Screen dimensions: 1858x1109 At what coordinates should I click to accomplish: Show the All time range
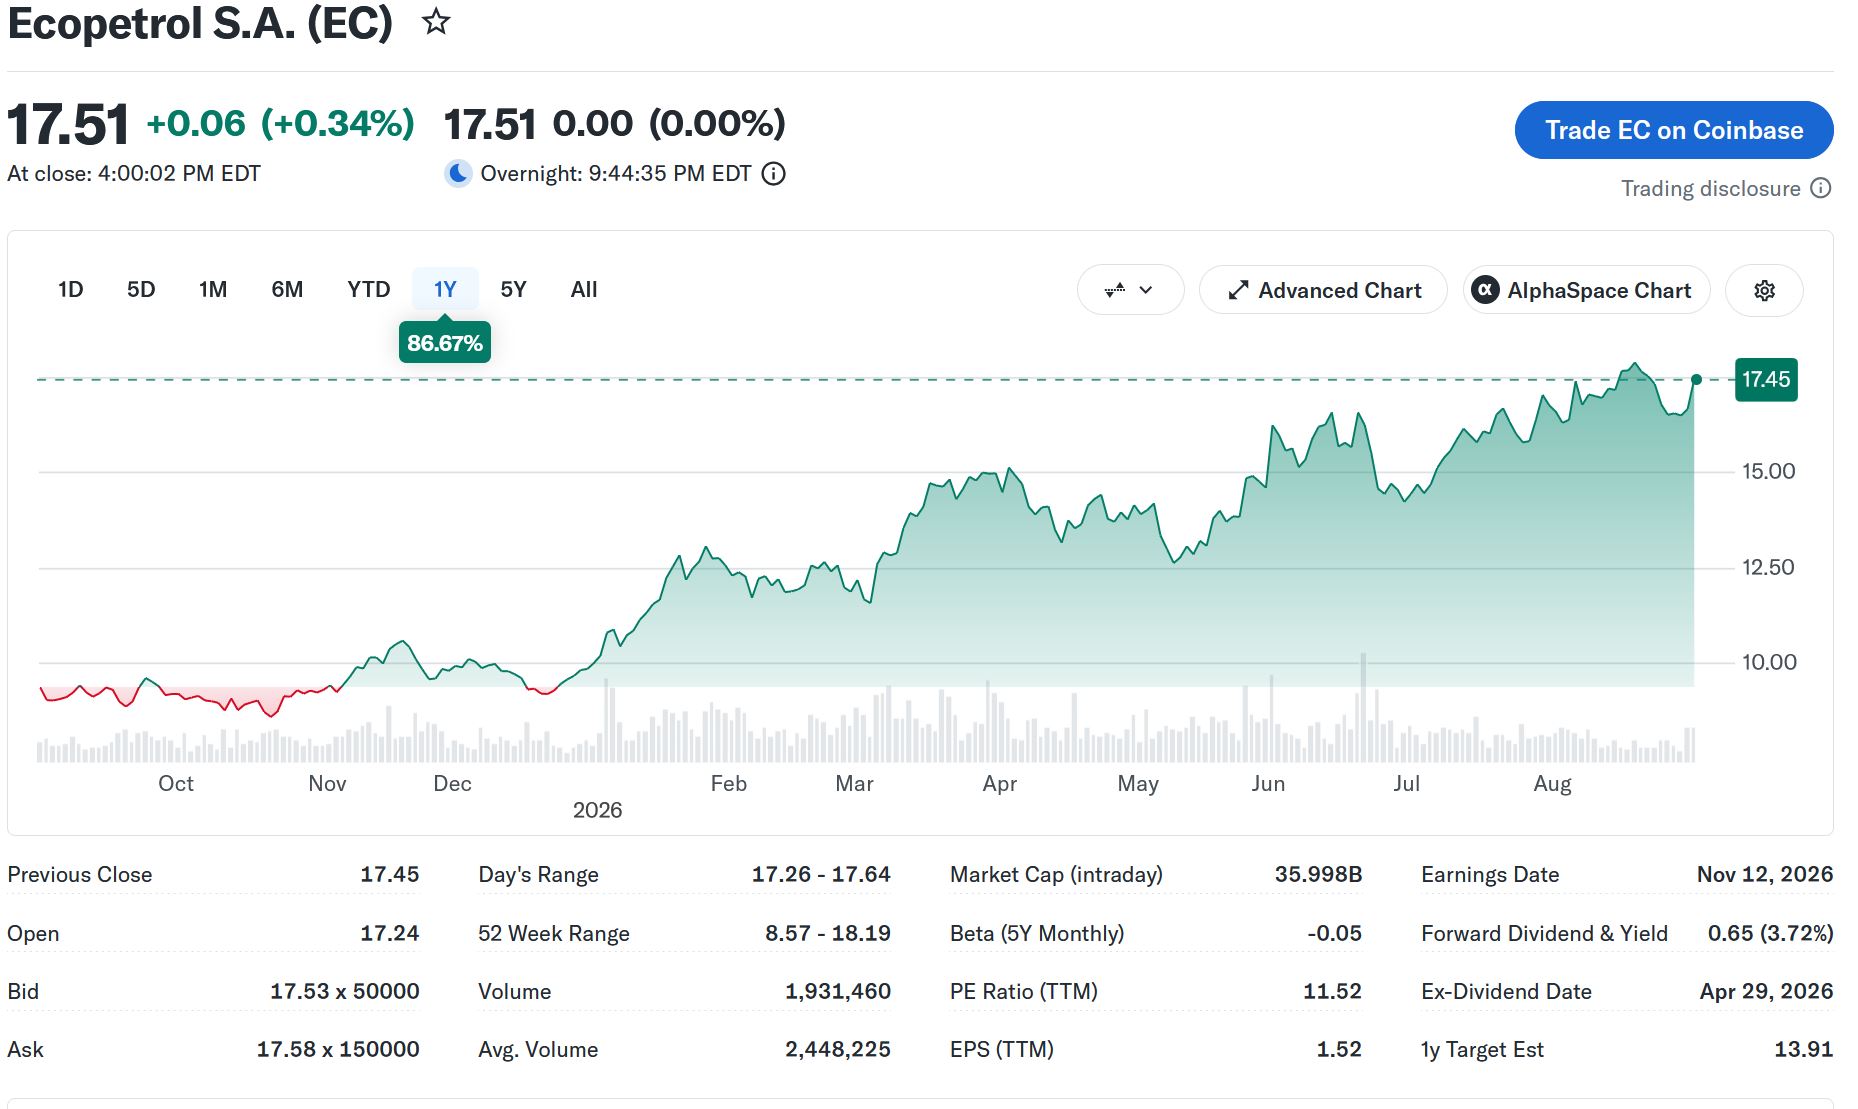(x=584, y=289)
